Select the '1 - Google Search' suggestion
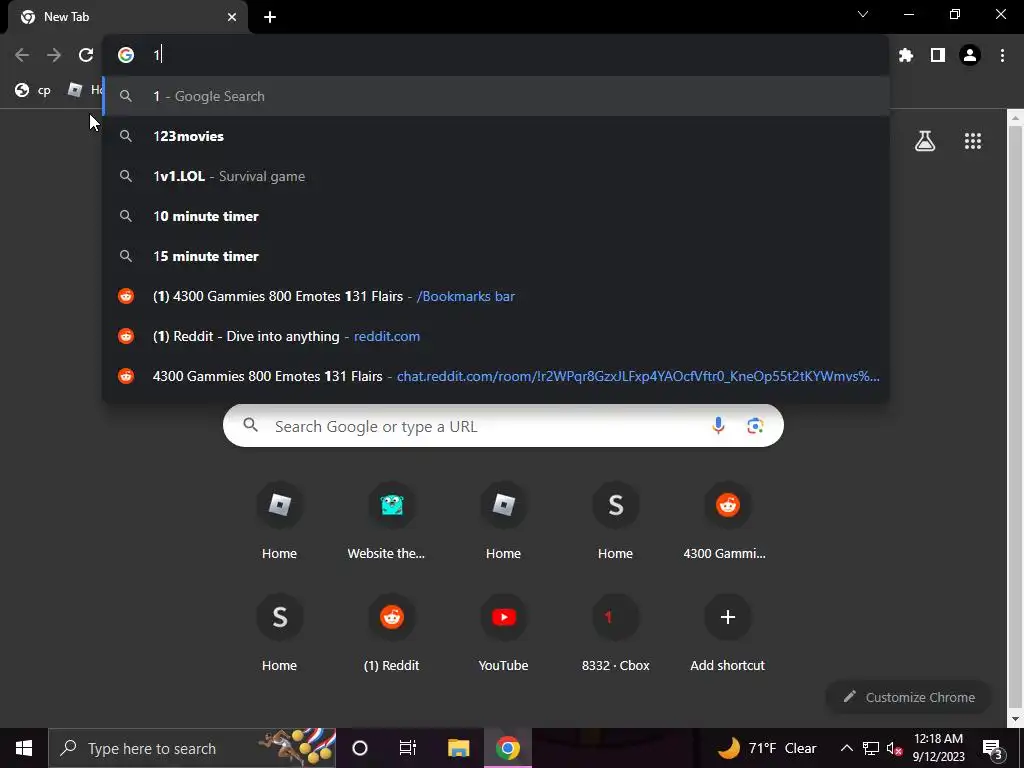This screenshot has width=1024, height=768. coord(496,96)
